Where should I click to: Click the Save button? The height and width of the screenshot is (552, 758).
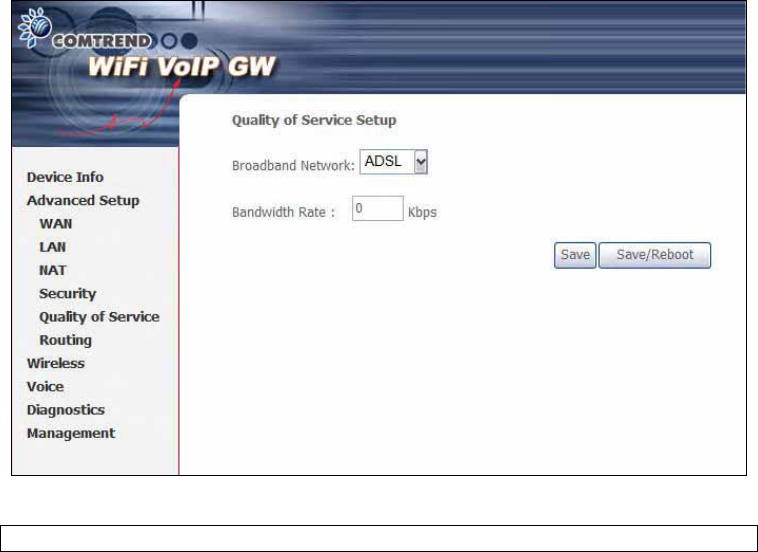pos(575,255)
